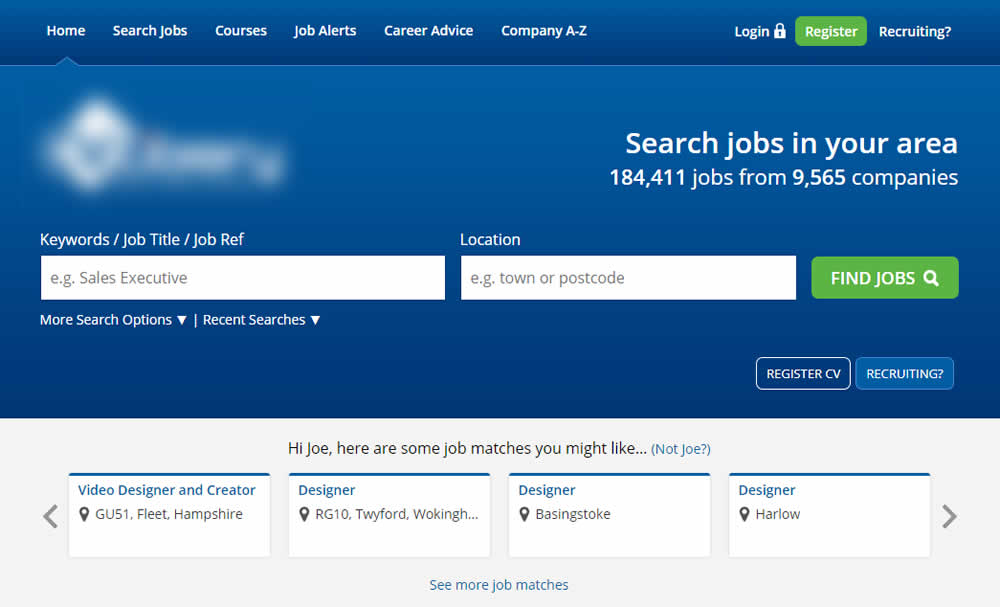Click the map pin icon for Harlow

pyautogui.click(x=744, y=514)
